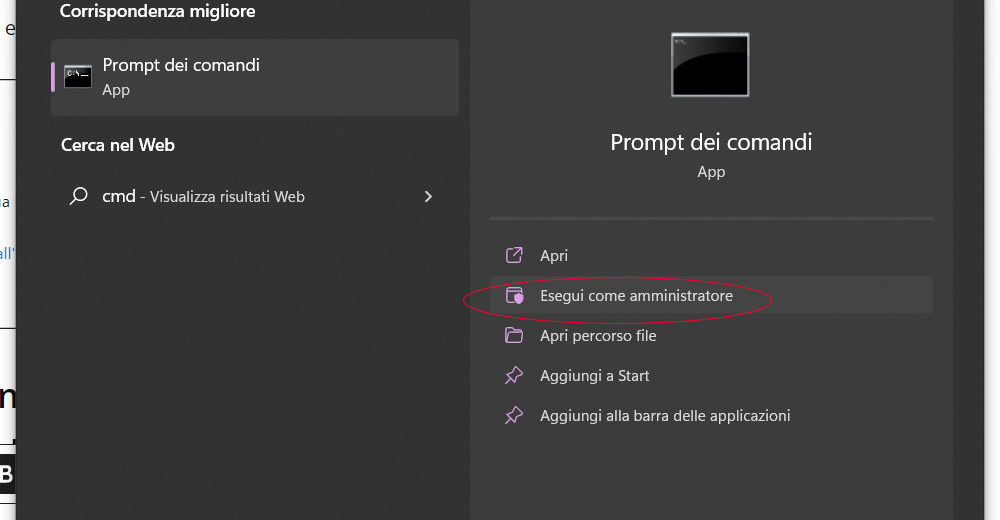Click the App label under the preview title

point(711,172)
